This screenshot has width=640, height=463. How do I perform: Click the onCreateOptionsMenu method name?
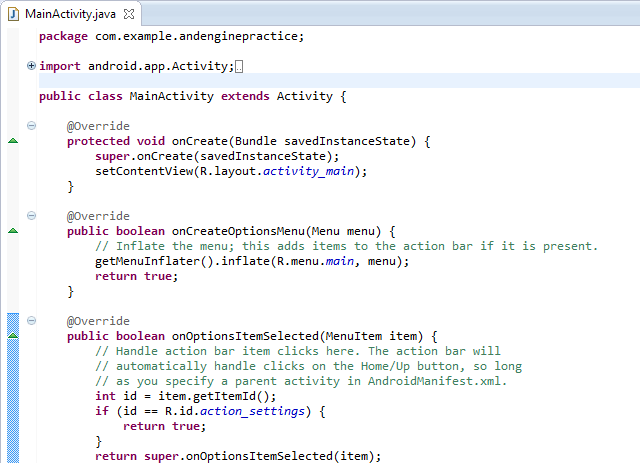[238, 231]
